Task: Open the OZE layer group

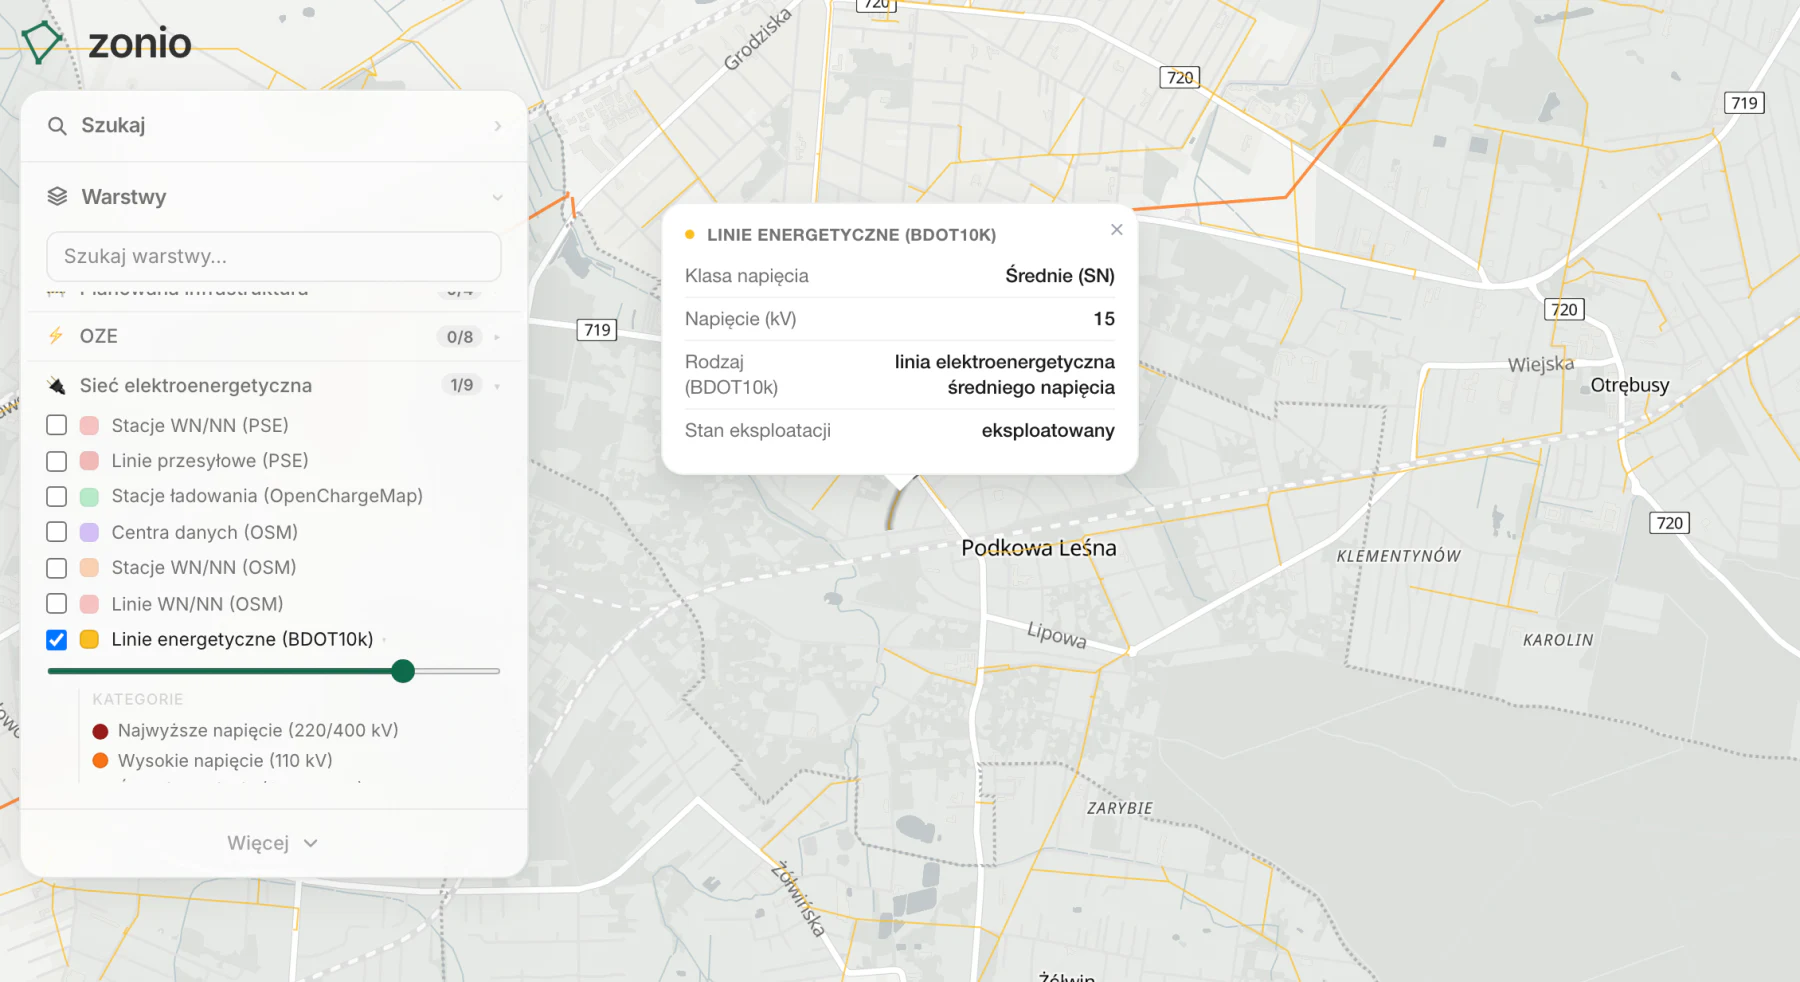Action: 274,336
